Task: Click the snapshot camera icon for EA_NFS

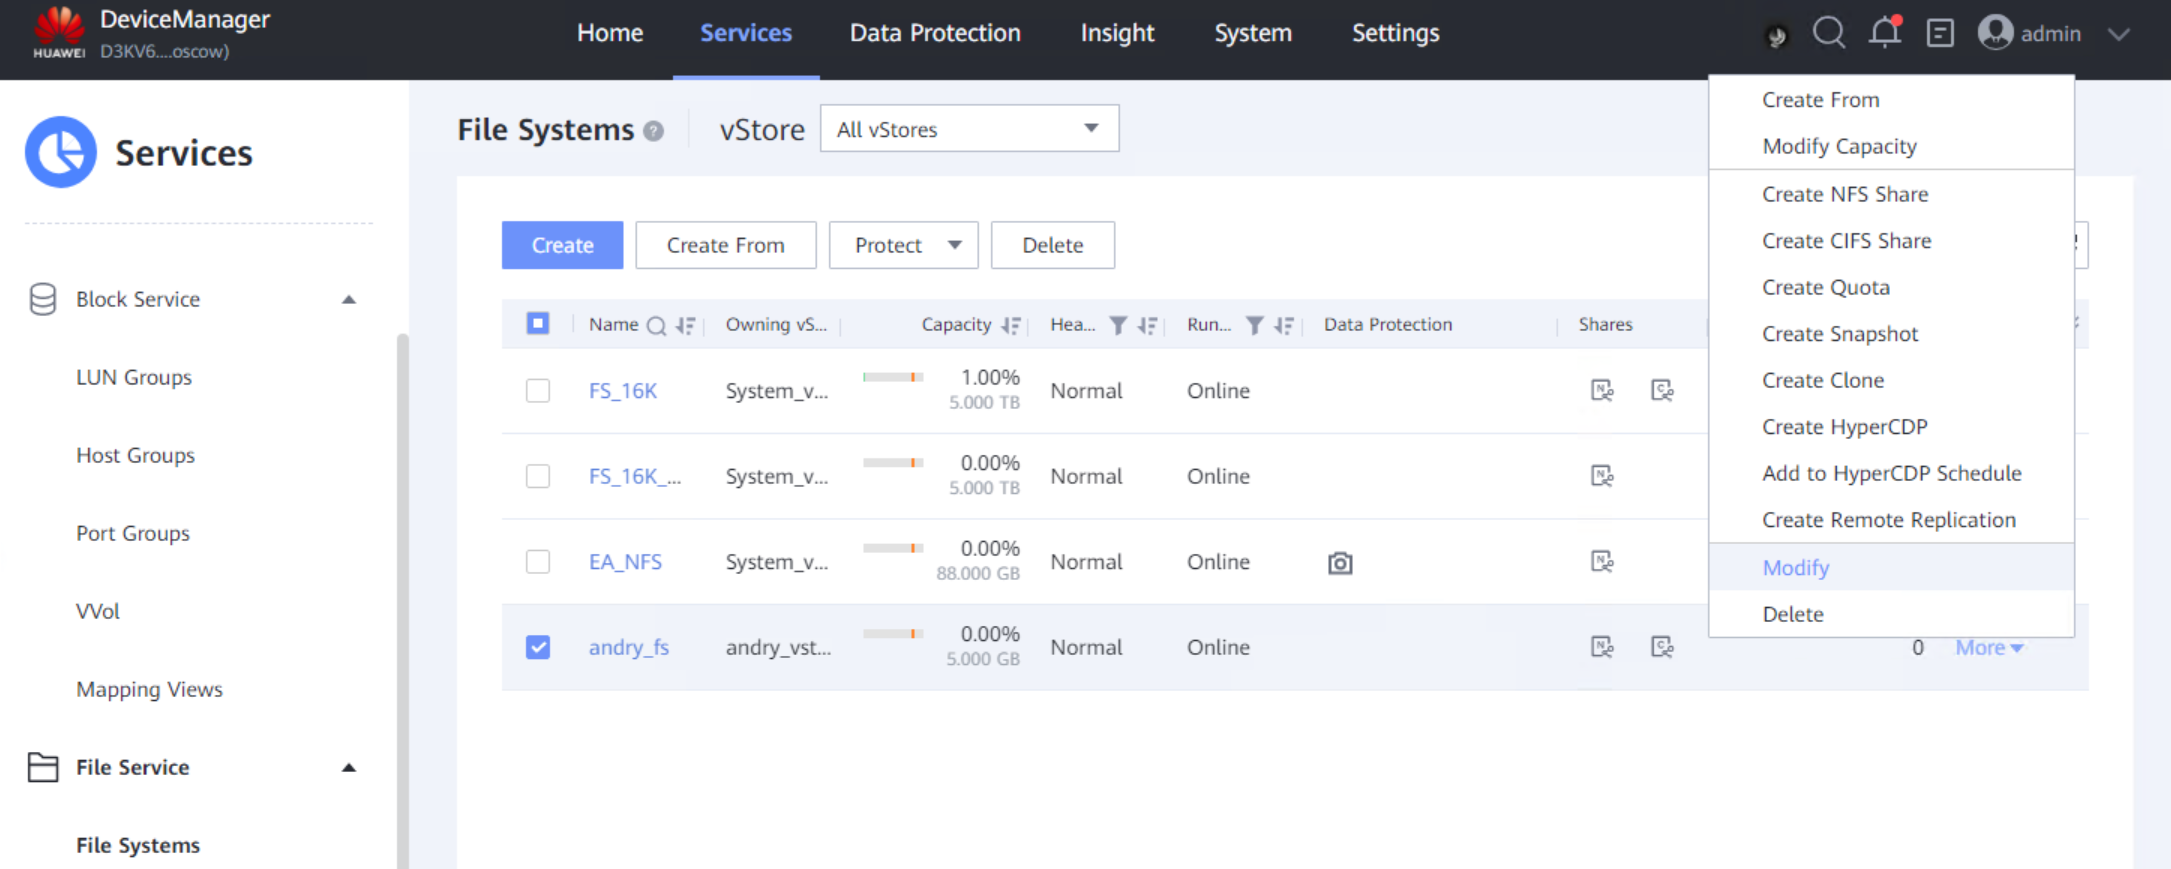Action: pos(1340,563)
